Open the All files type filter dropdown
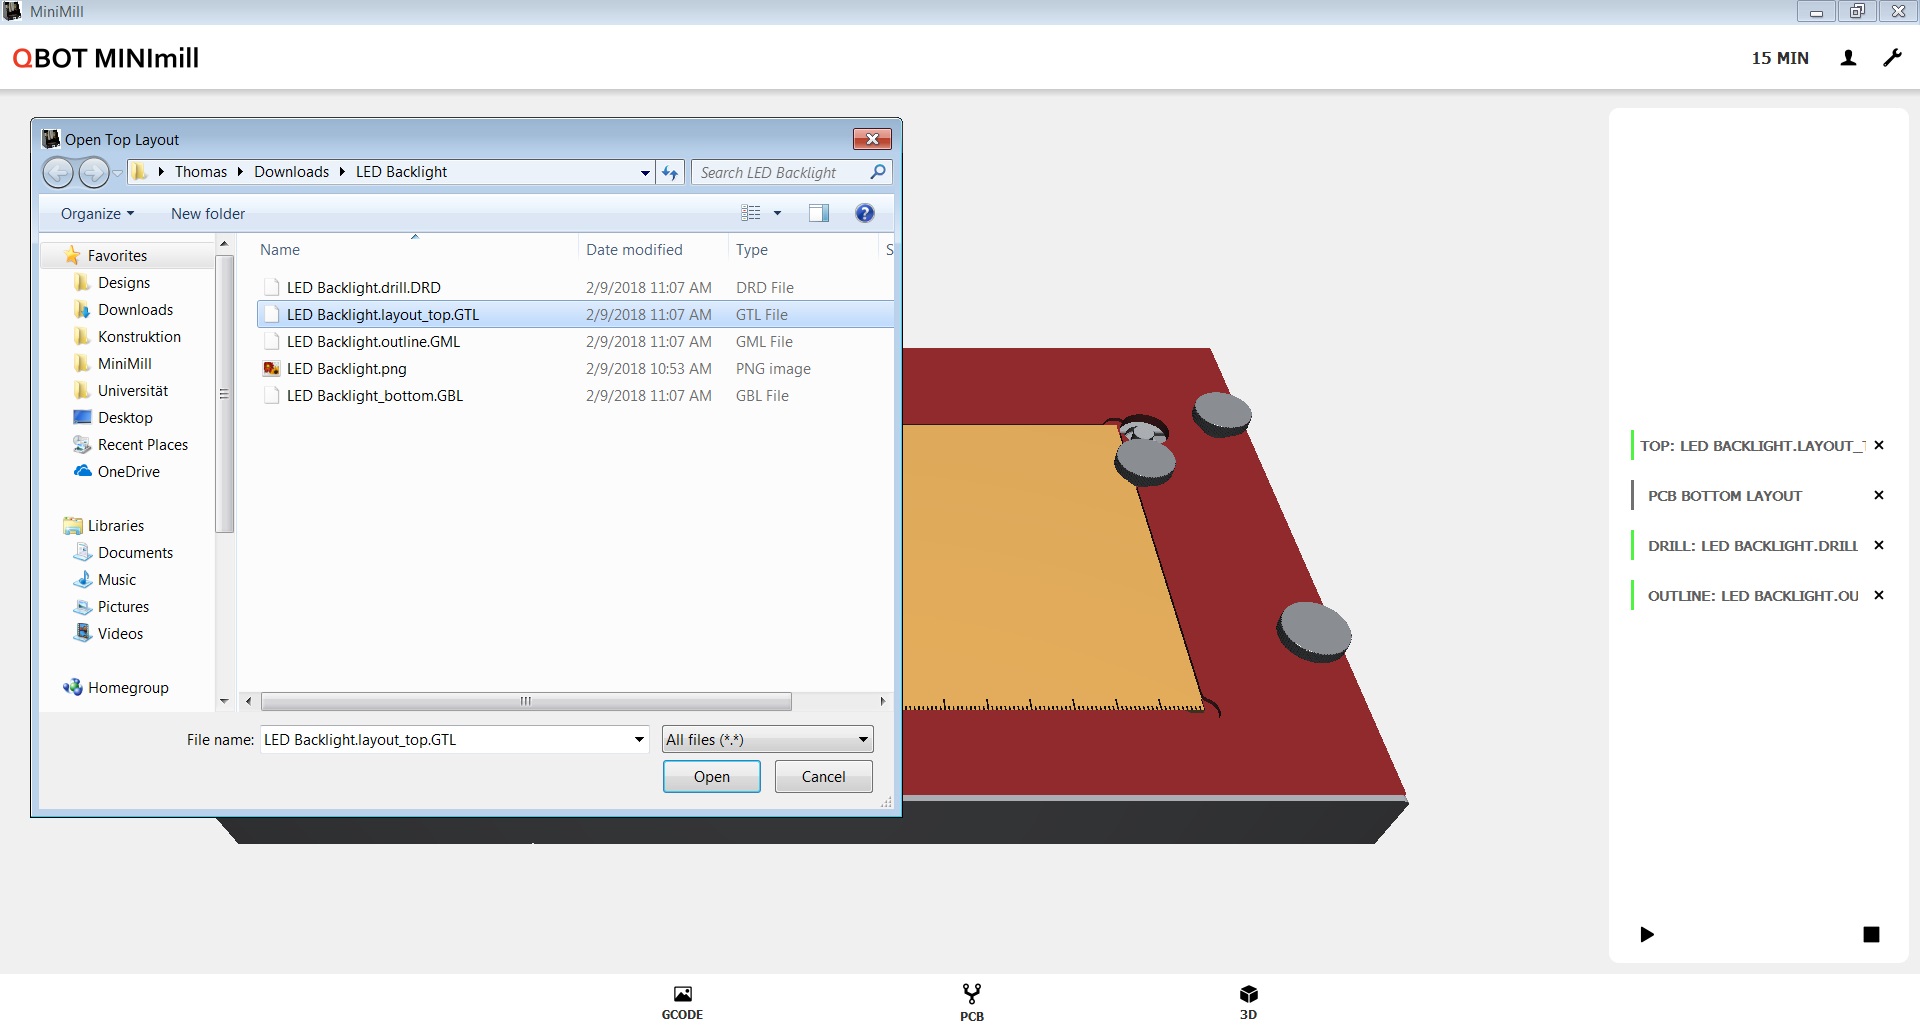This screenshot has height=1028, width=1920. (x=768, y=740)
